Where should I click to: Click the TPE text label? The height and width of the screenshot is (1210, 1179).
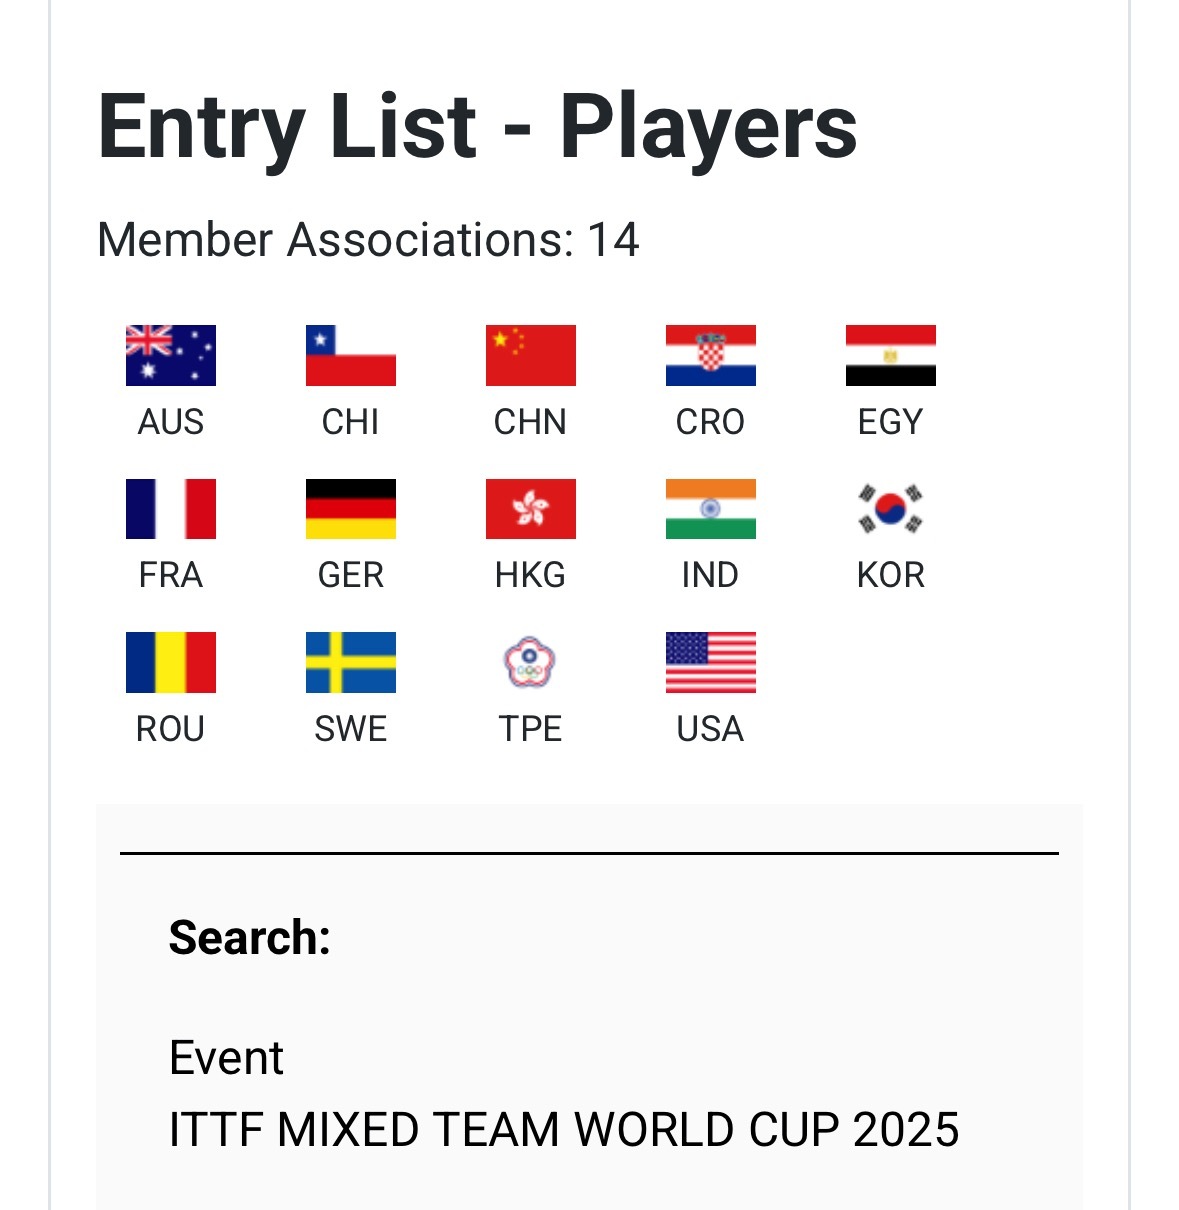(x=531, y=729)
